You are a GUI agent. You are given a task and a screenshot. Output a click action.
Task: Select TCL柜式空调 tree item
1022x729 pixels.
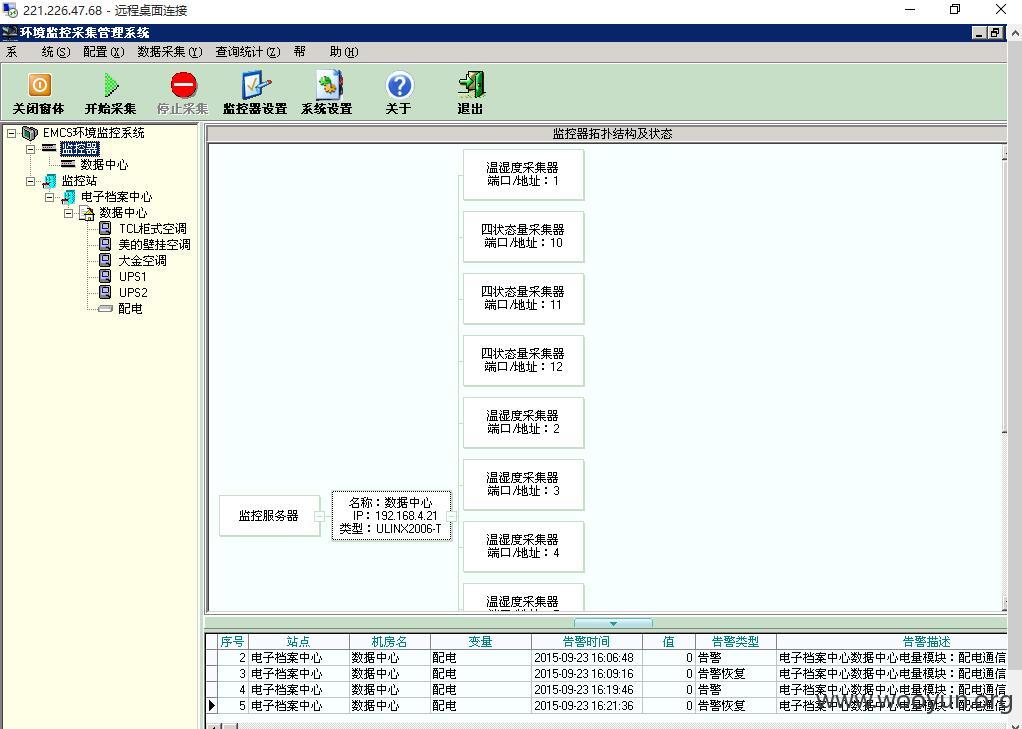153,229
